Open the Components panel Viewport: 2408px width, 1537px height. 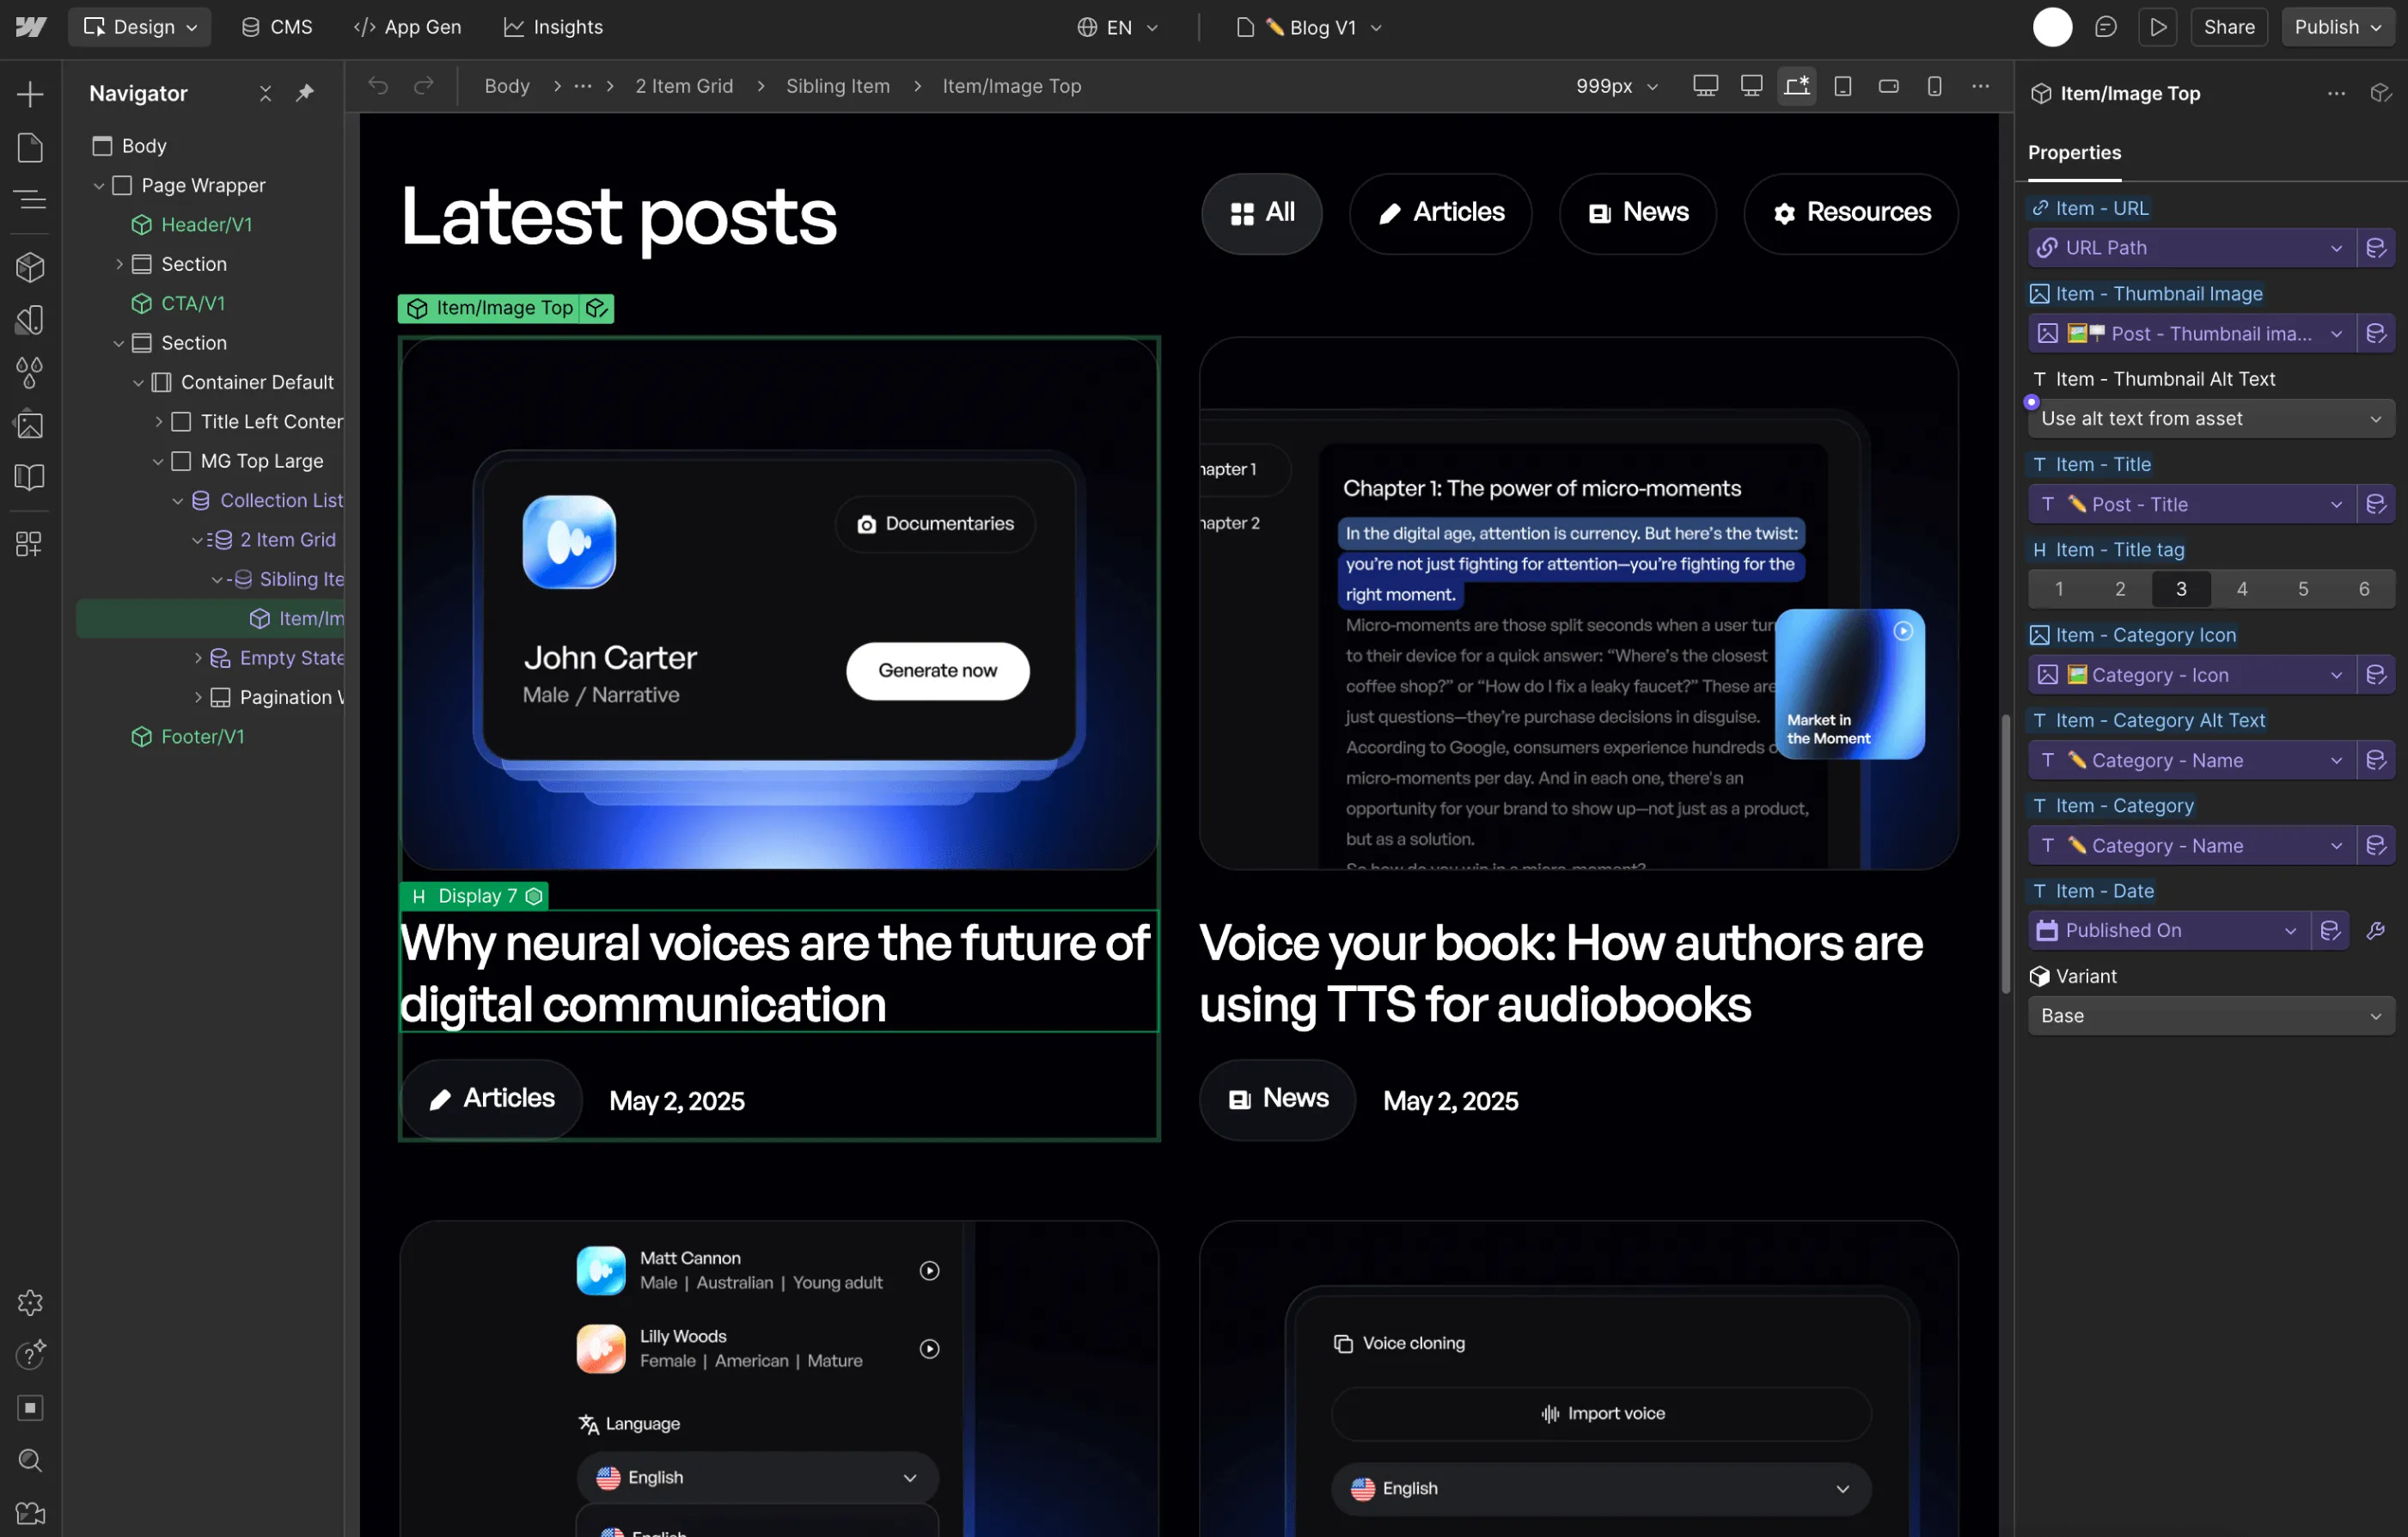point(29,267)
